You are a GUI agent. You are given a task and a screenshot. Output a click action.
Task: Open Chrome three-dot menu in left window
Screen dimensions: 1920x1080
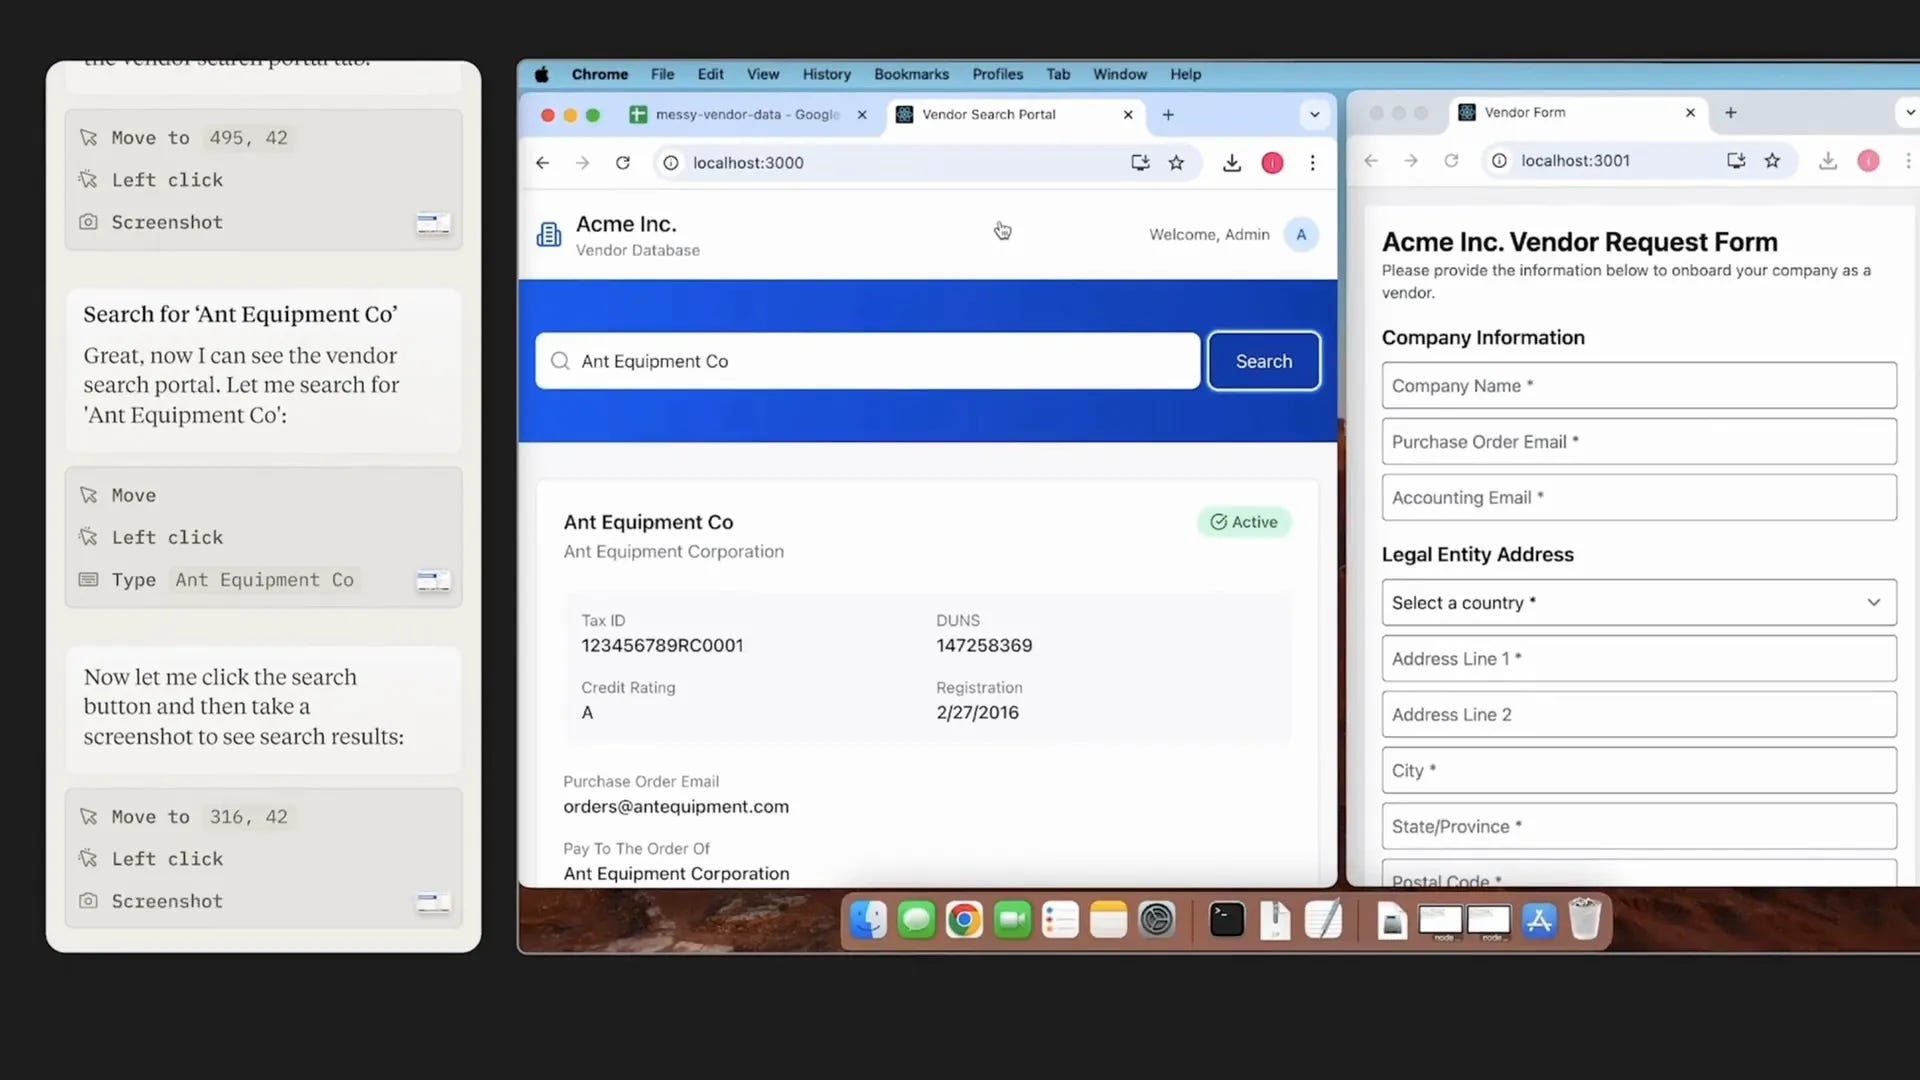tap(1312, 163)
